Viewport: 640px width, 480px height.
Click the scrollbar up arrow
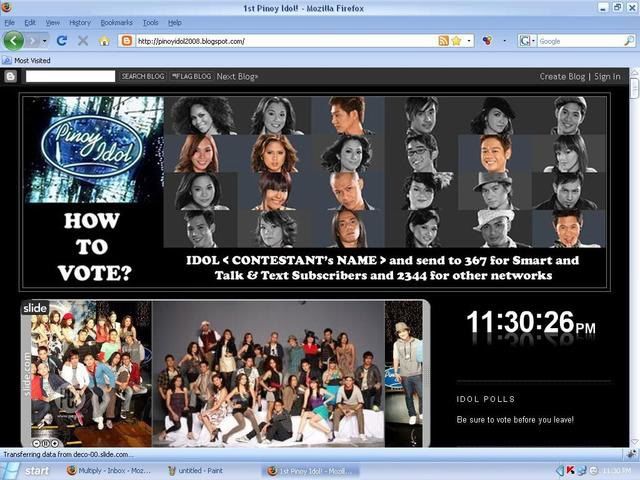[x=635, y=72]
